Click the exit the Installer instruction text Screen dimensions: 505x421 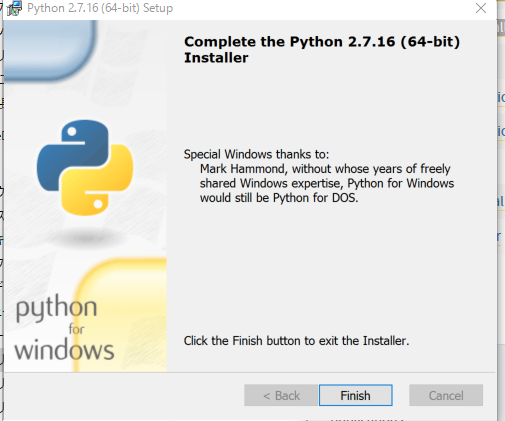click(x=296, y=341)
